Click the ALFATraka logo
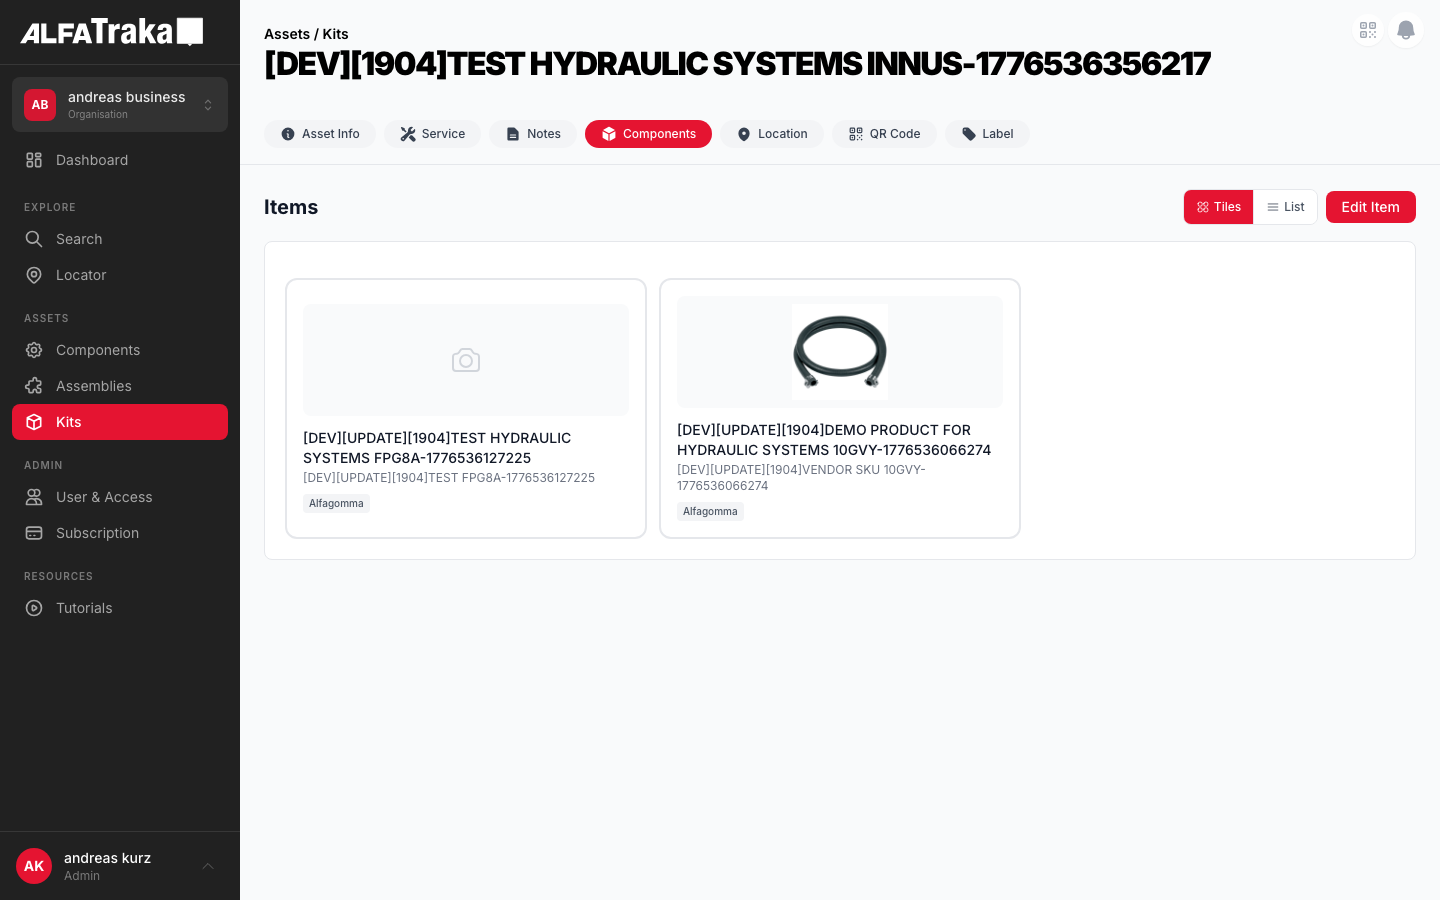 pyautogui.click(x=111, y=32)
